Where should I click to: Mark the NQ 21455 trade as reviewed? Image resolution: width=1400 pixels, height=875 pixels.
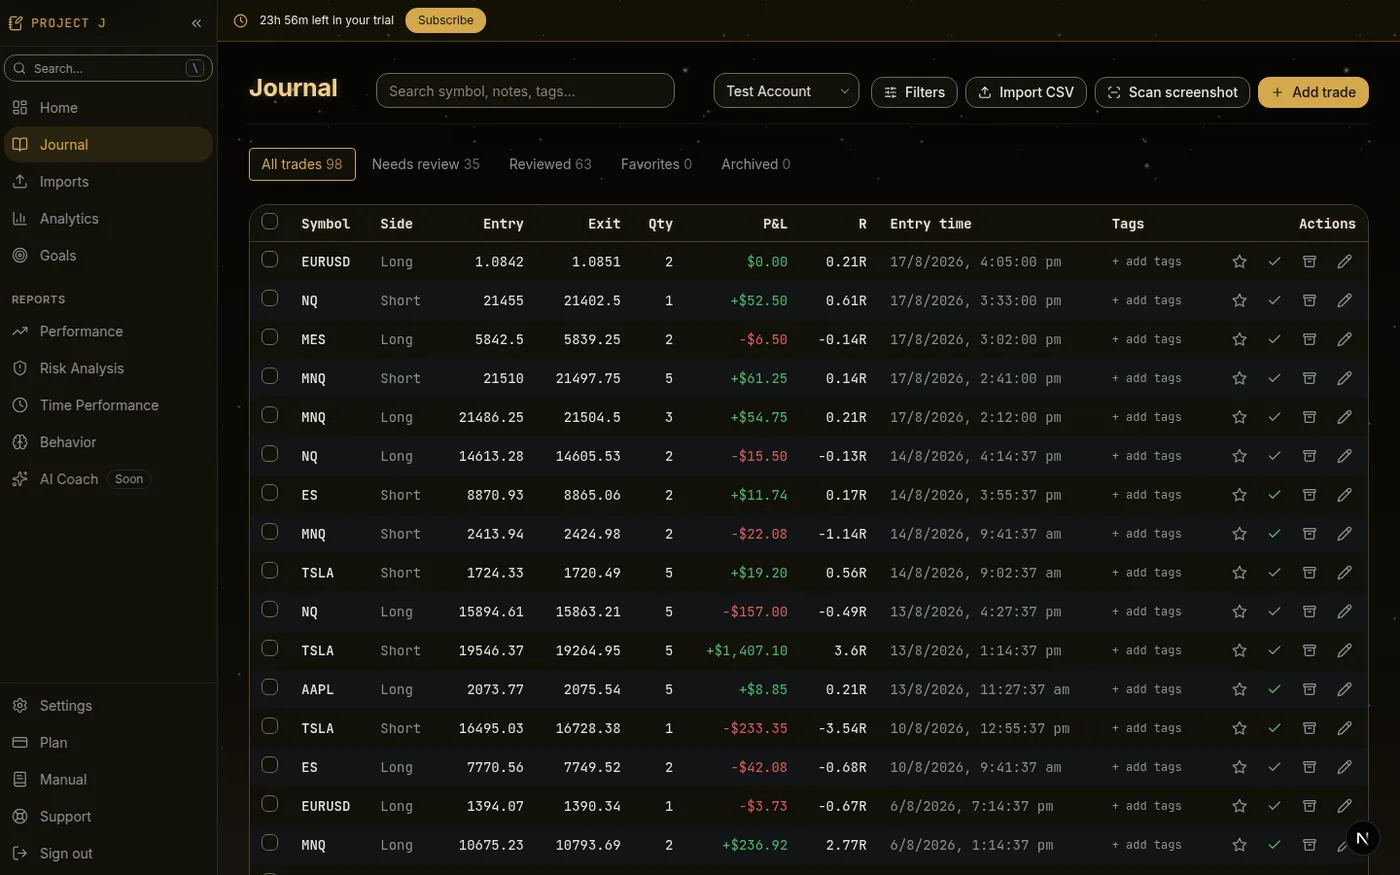pos(1274,301)
